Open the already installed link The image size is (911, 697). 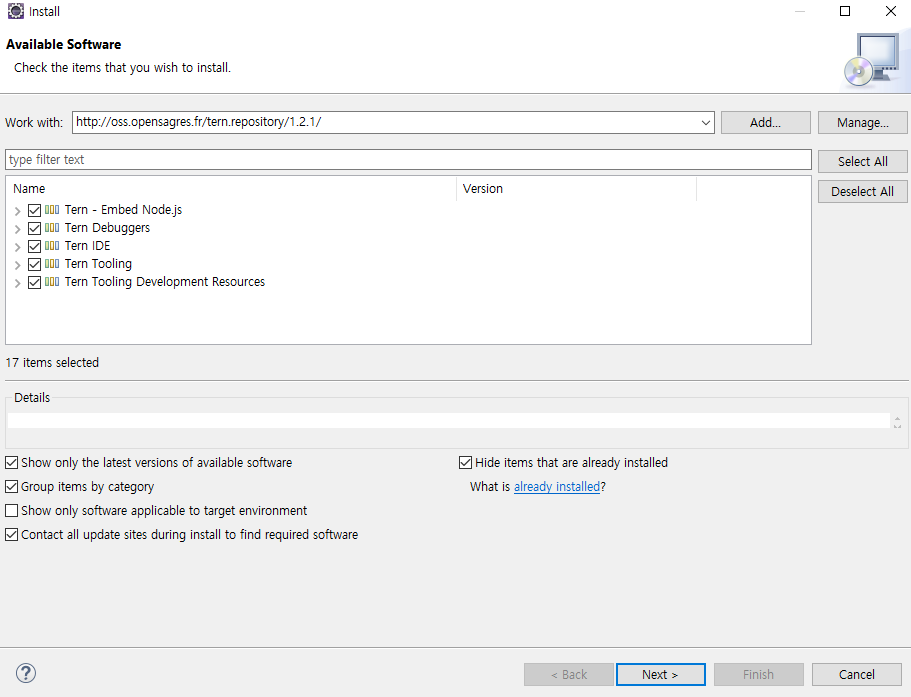(557, 487)
